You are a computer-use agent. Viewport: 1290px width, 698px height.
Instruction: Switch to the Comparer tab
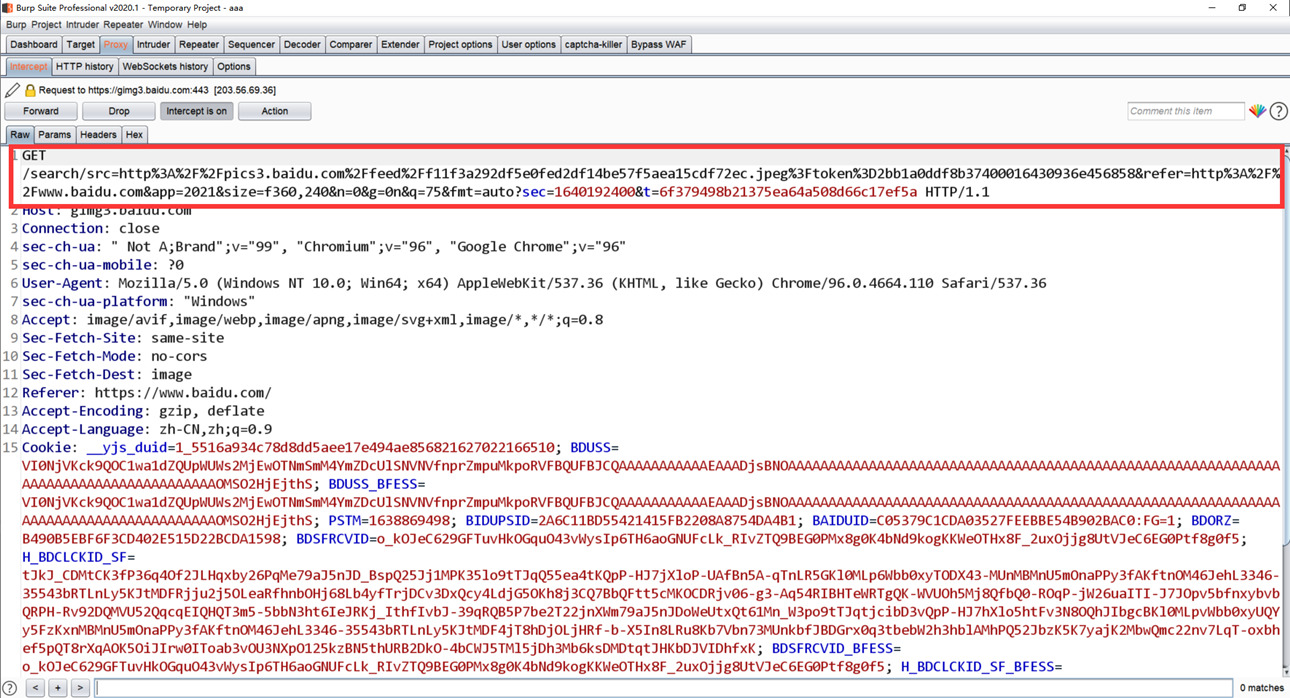[x=351, y=44]
